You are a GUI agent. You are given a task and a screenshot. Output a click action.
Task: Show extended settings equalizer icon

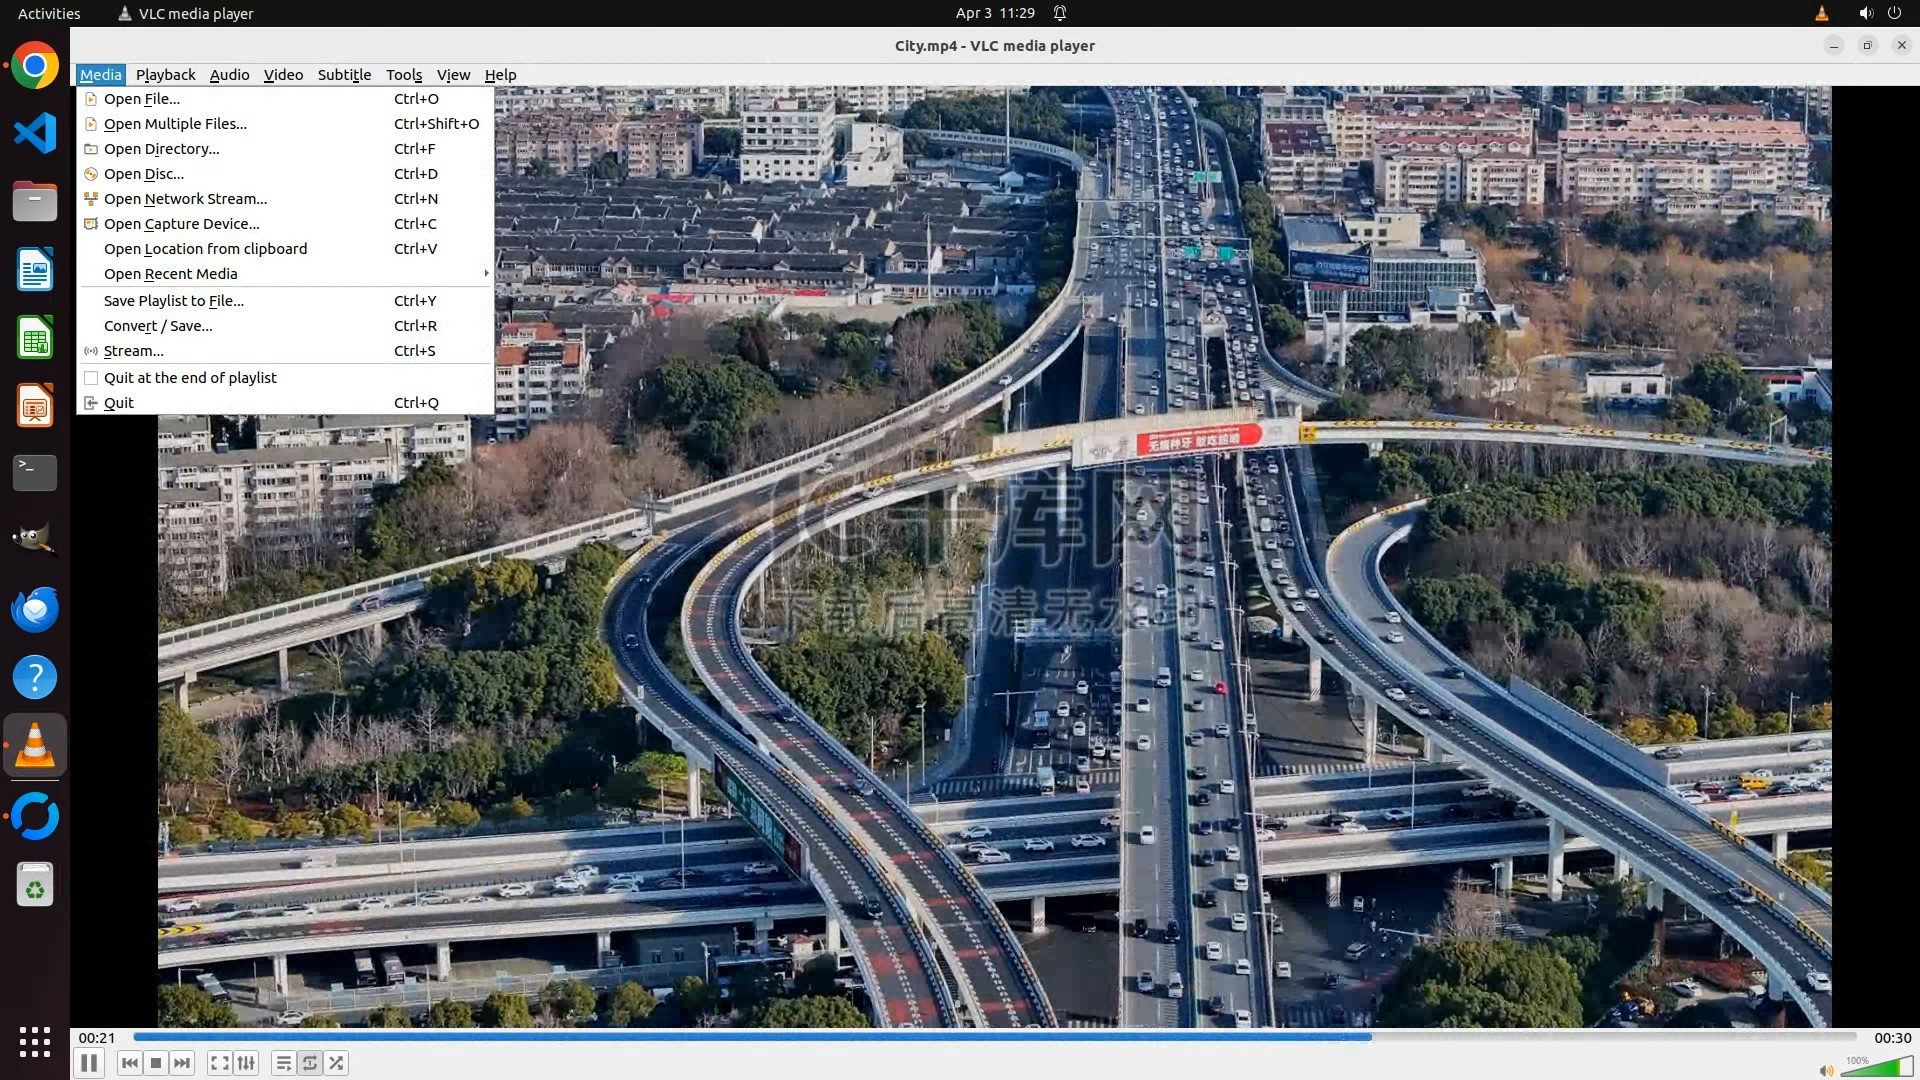246,1063
